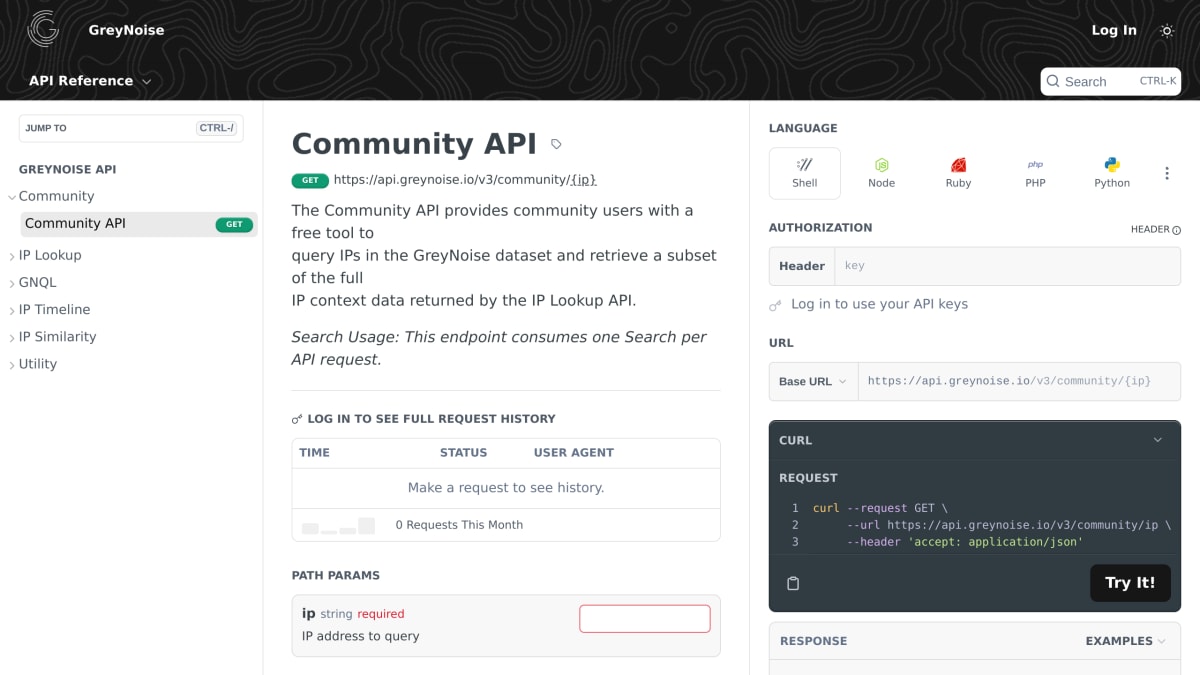Click the GET badge beside the endpoint URL
1200x675 pixels.
(x=310, y=181)
